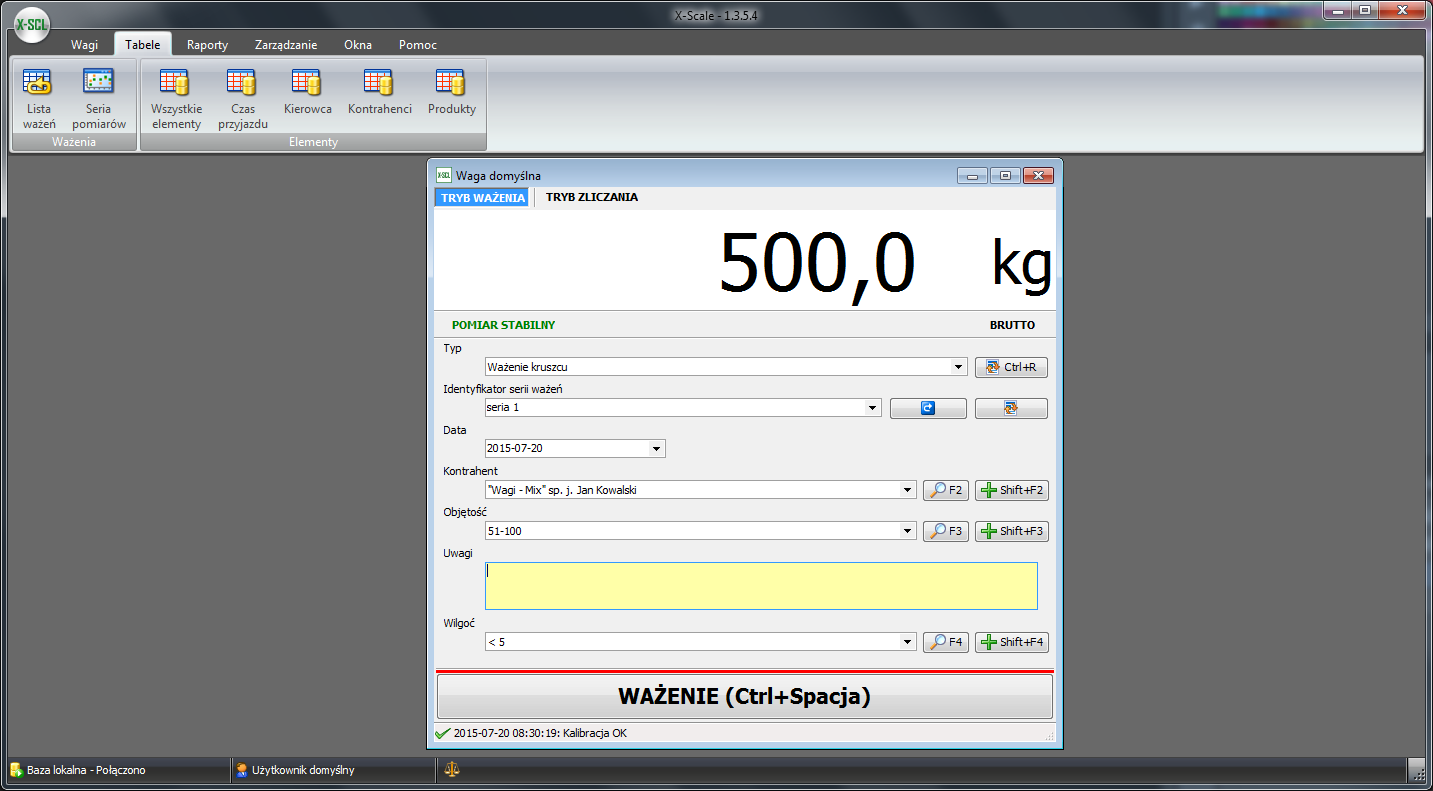Open the Data date picker dropdown
This screenshot has width=1433, height=791.
coord(656,449)
